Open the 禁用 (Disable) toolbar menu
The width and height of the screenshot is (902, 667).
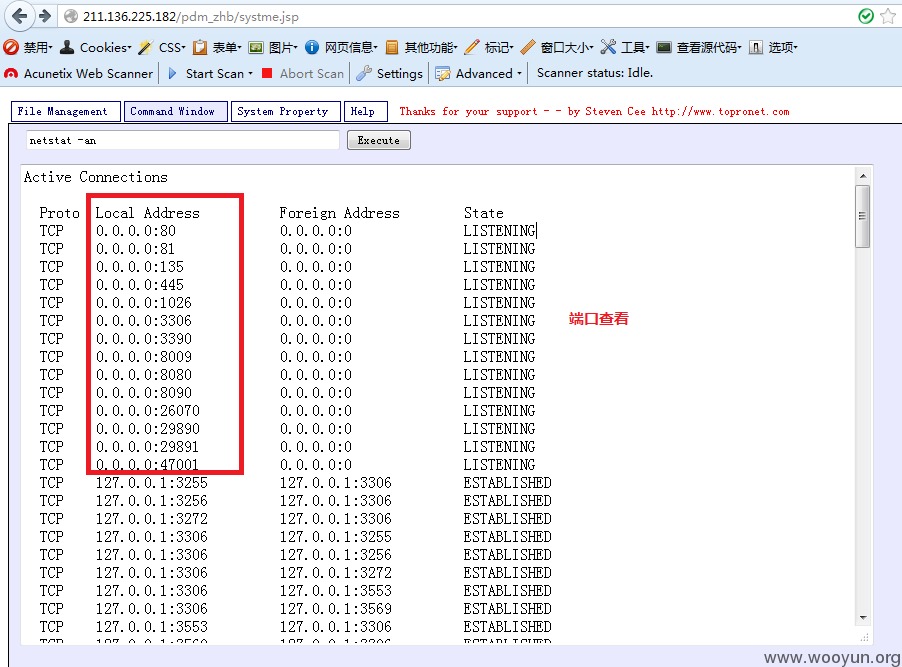click(37, 47)
